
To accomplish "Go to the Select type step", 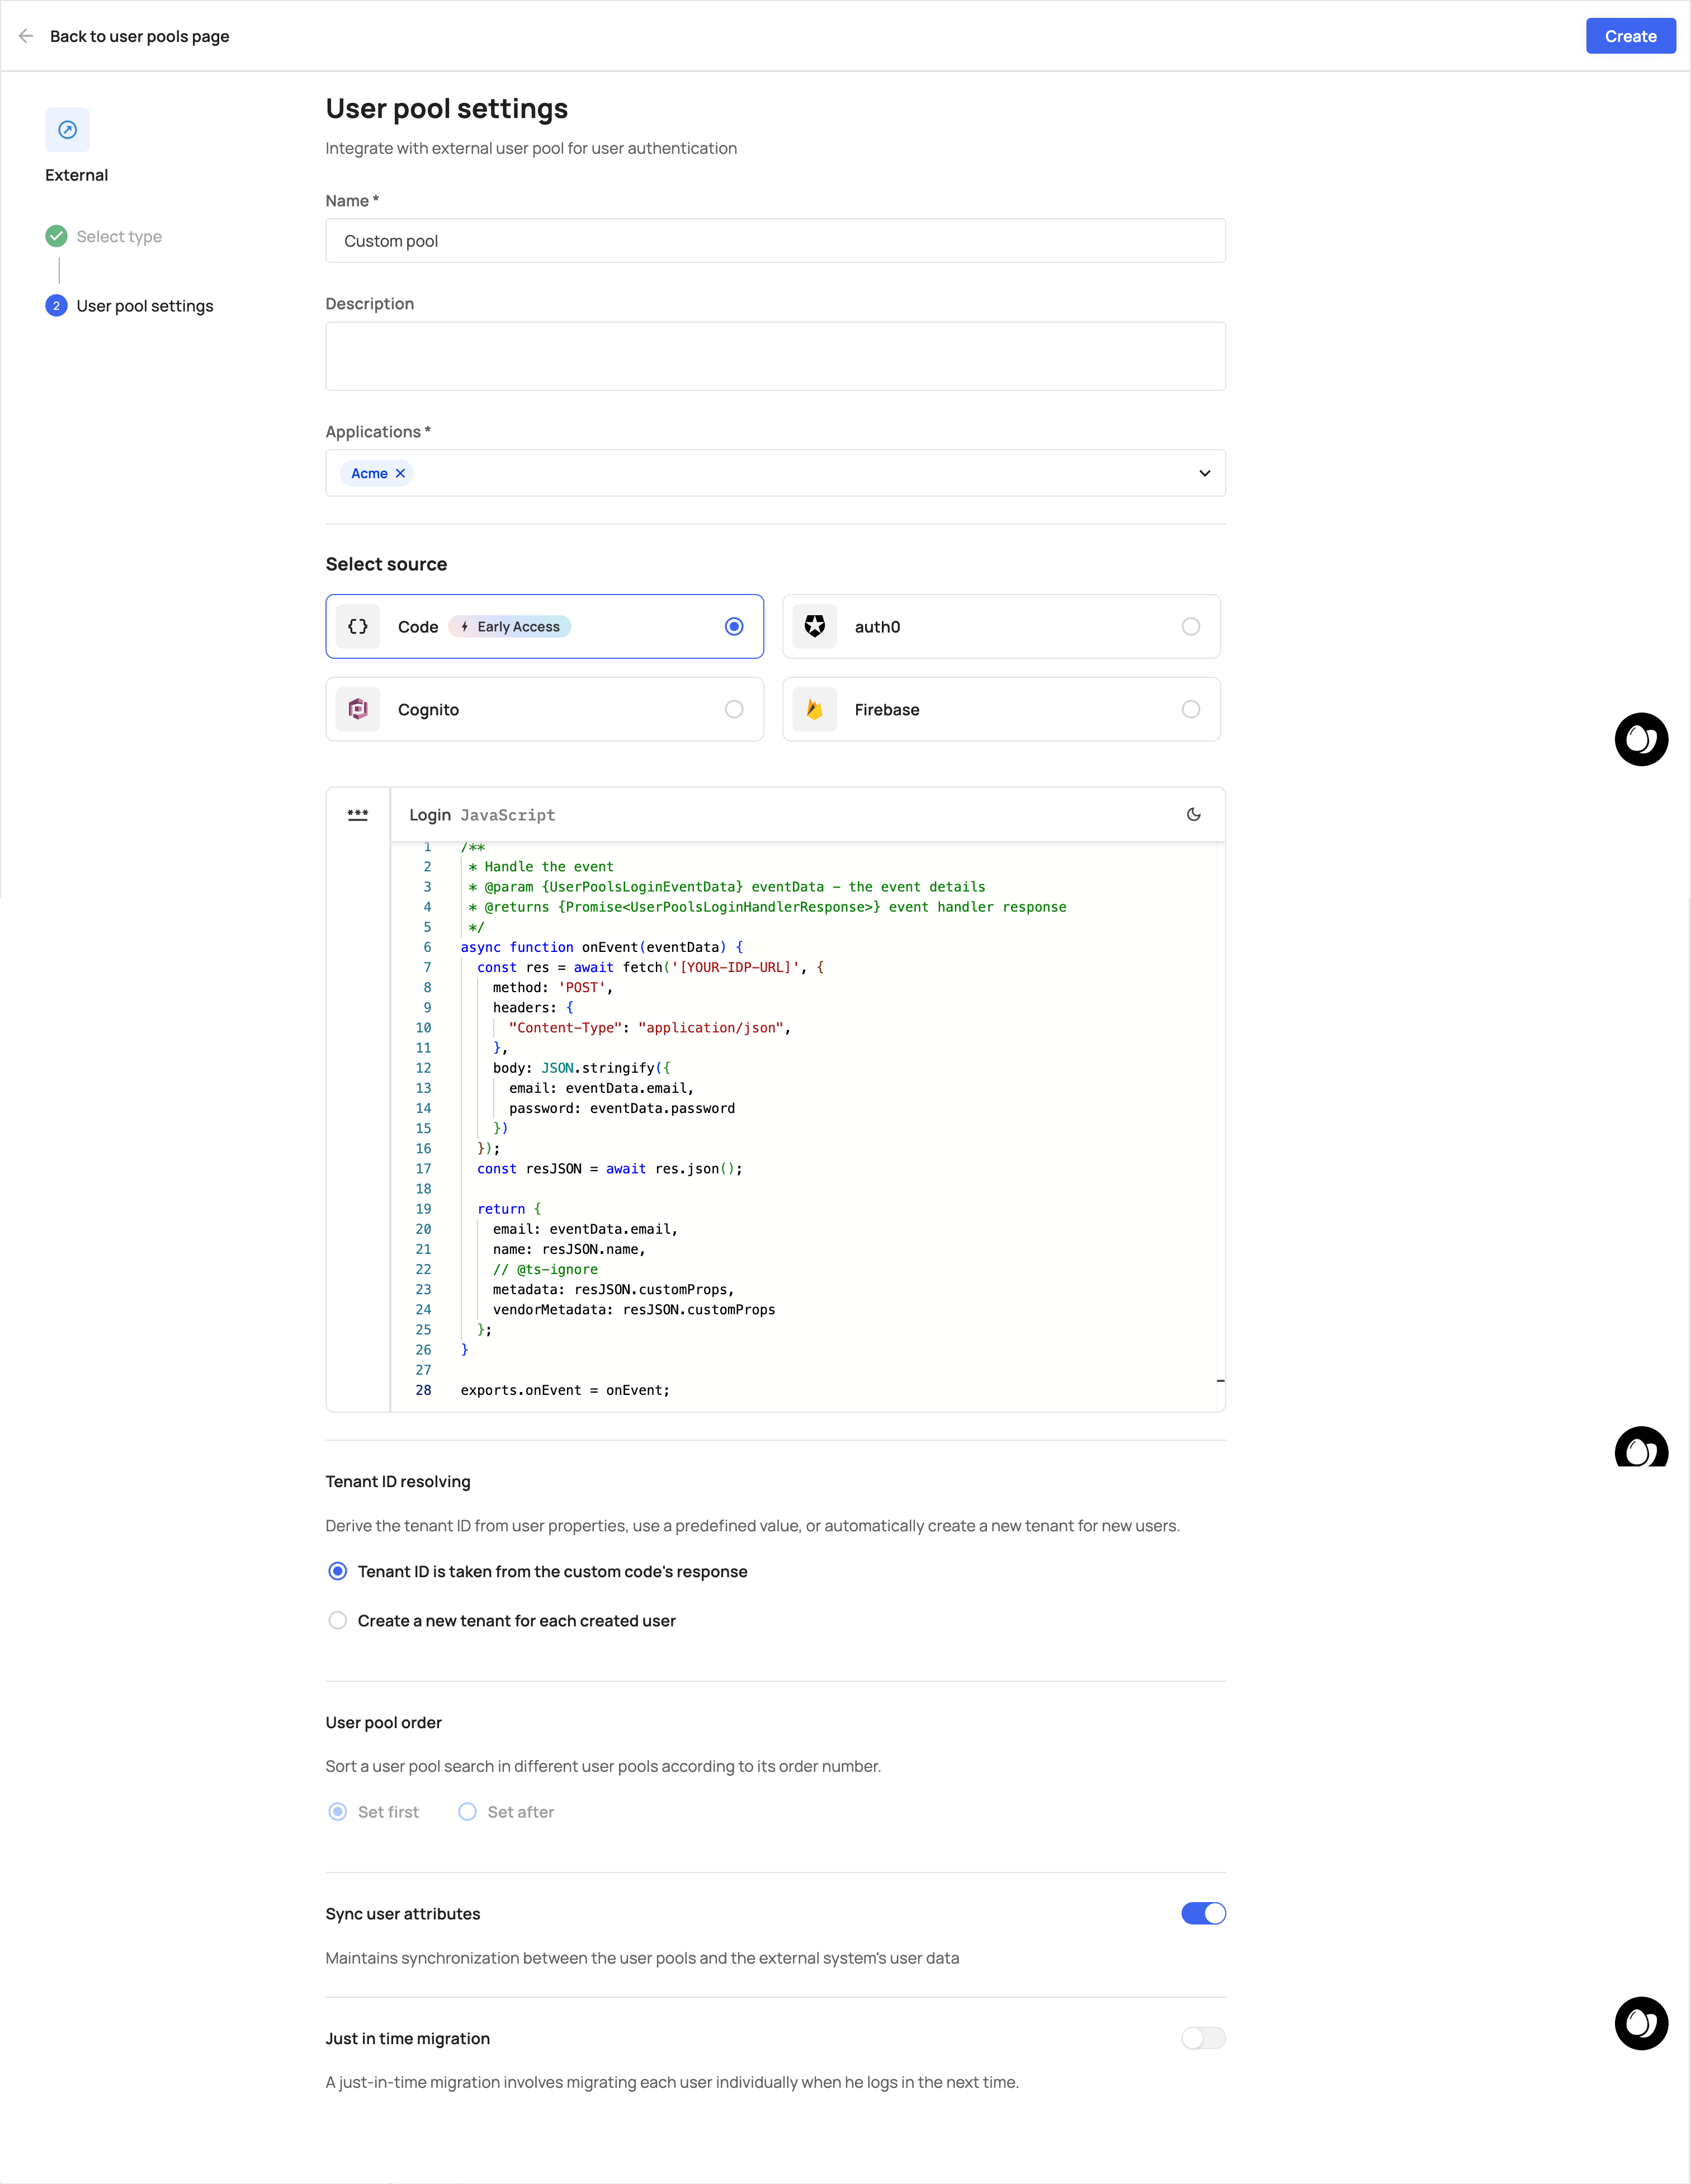I will [x=118, y=237].
